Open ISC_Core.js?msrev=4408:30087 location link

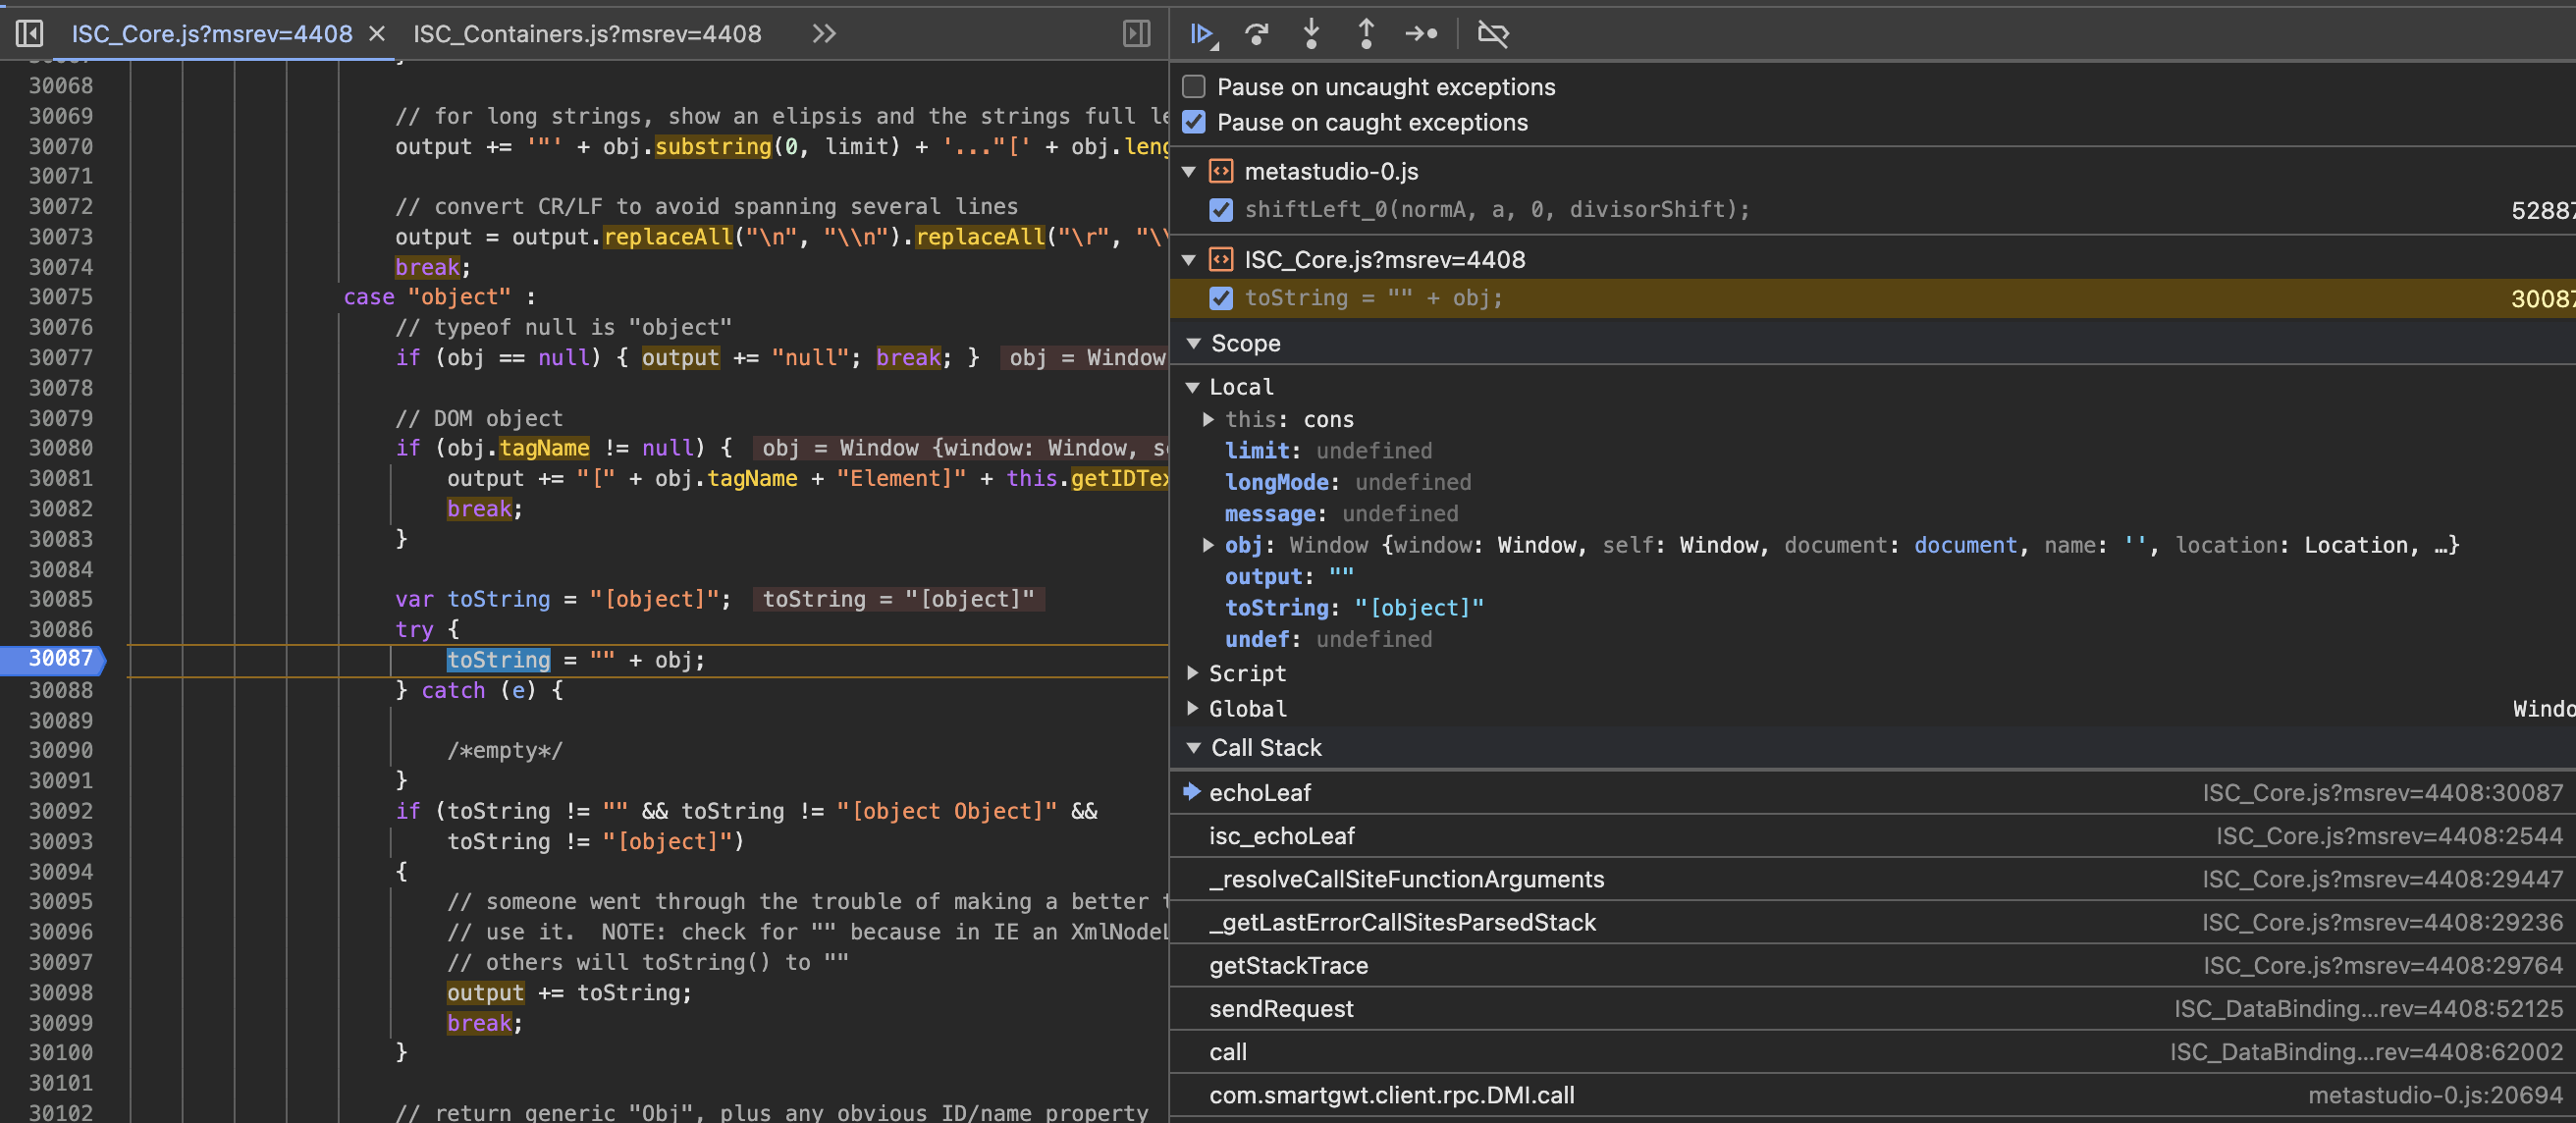pyautogui.click(x=2382, y=793)
